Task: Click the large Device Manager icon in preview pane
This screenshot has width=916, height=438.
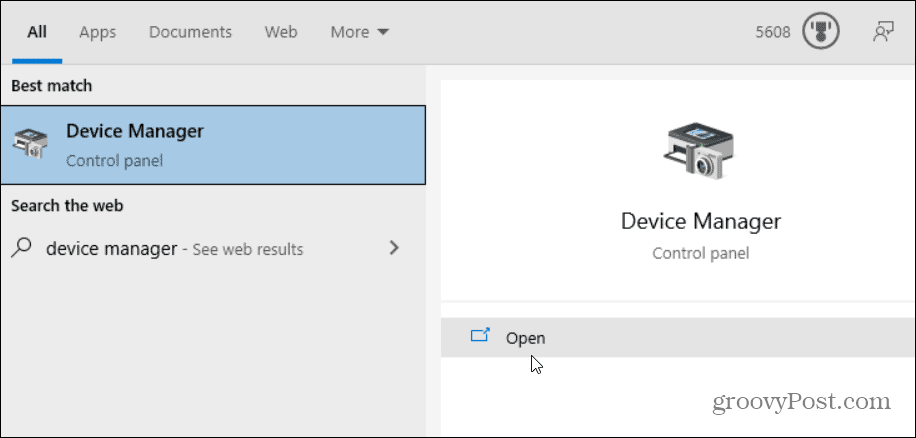Action: pyautogui.click(x=699, y=152)
